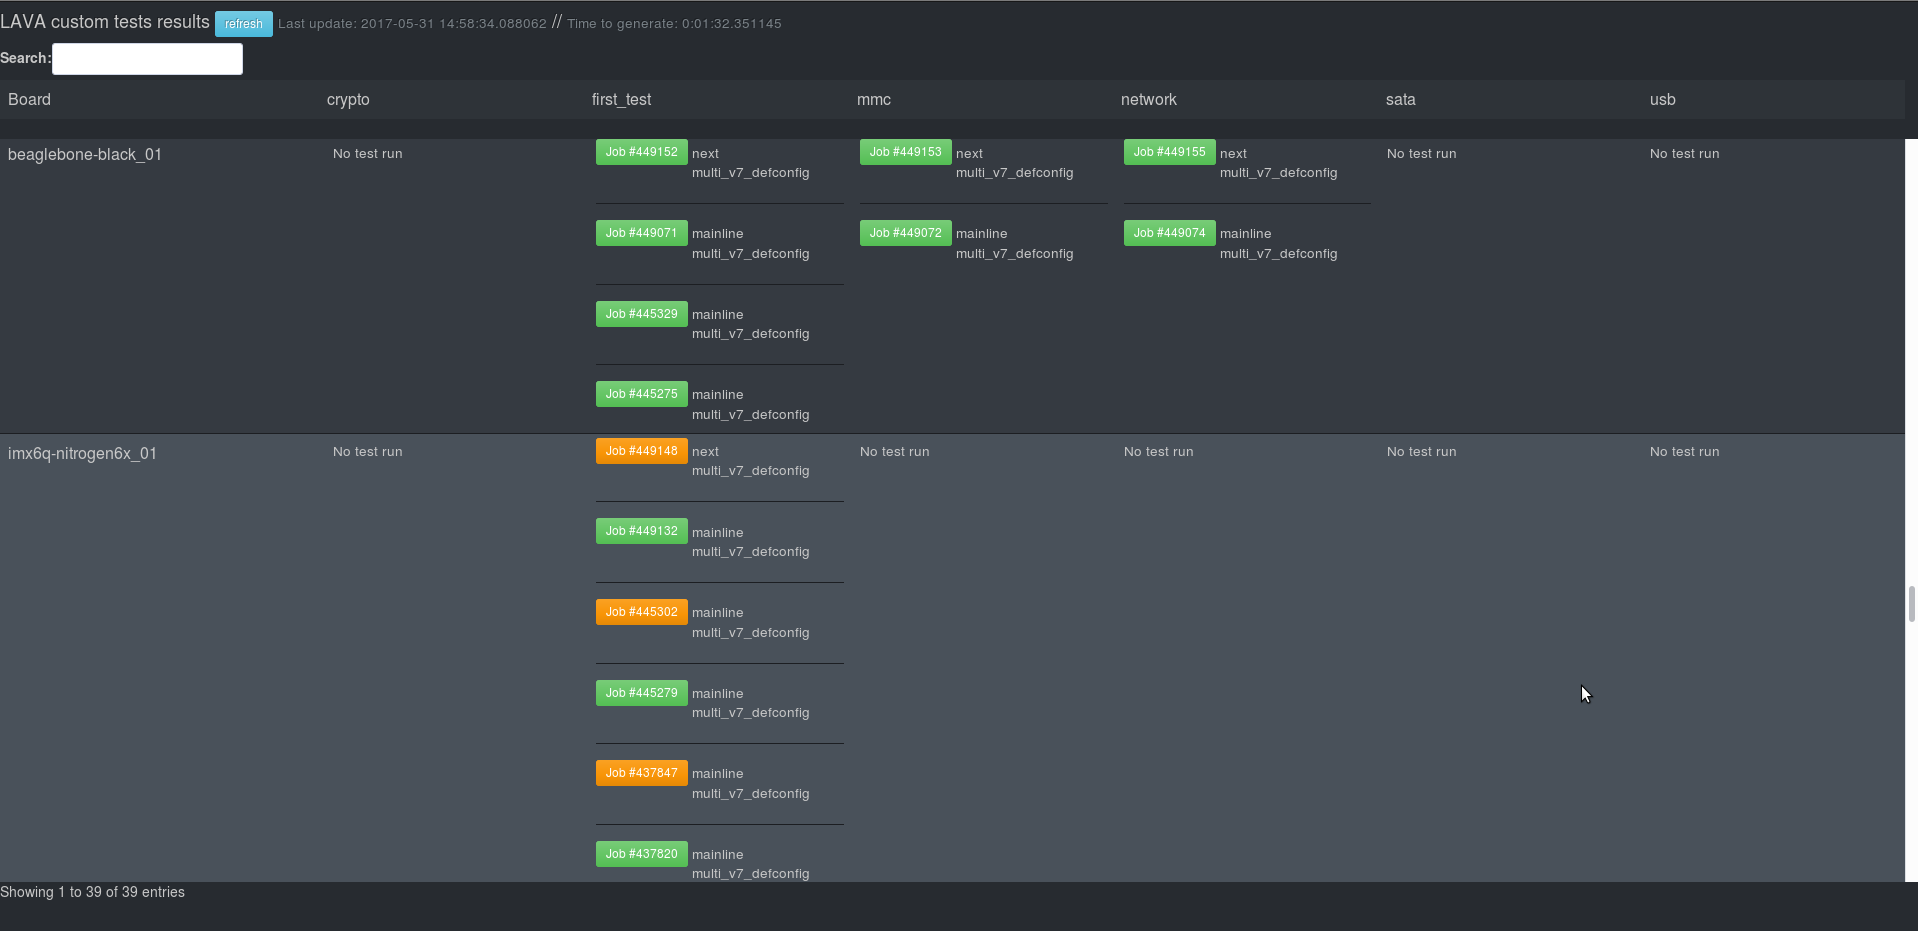Open Job #449152 in first_test

[x=641, y=152]
